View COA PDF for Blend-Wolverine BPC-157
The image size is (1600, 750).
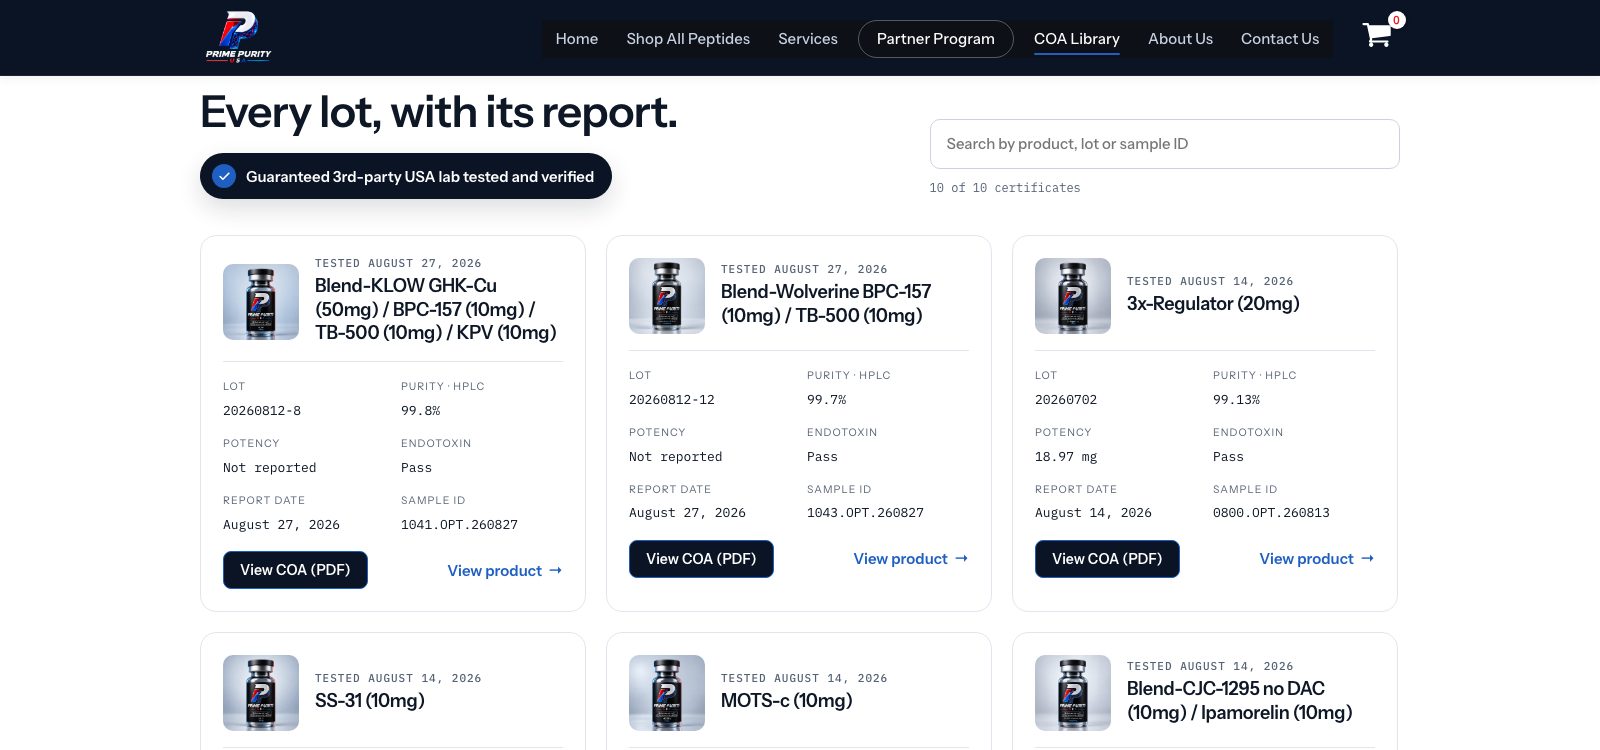701,559
